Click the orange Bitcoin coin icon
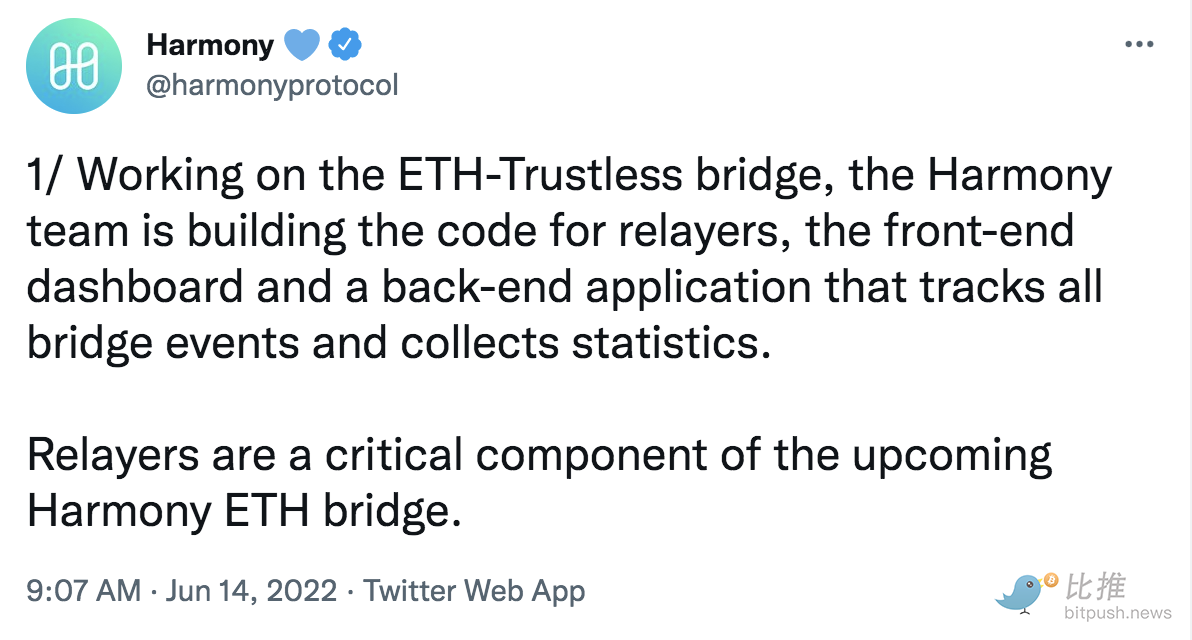The width and height of the screenshot is (1192, 640). 1050,579
